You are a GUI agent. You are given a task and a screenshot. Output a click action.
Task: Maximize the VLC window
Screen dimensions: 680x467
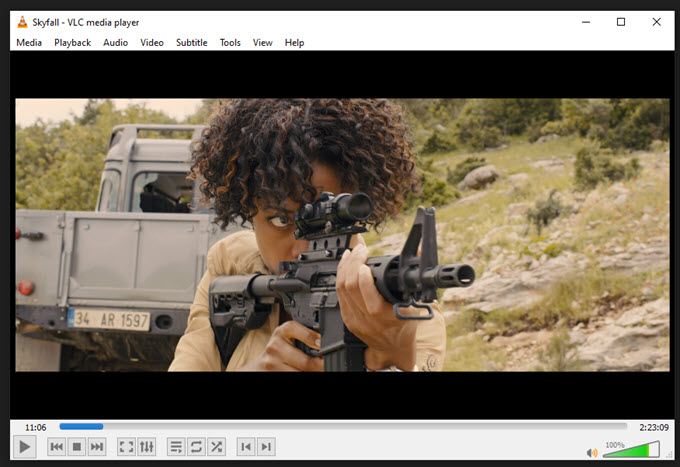coord(621,22)
